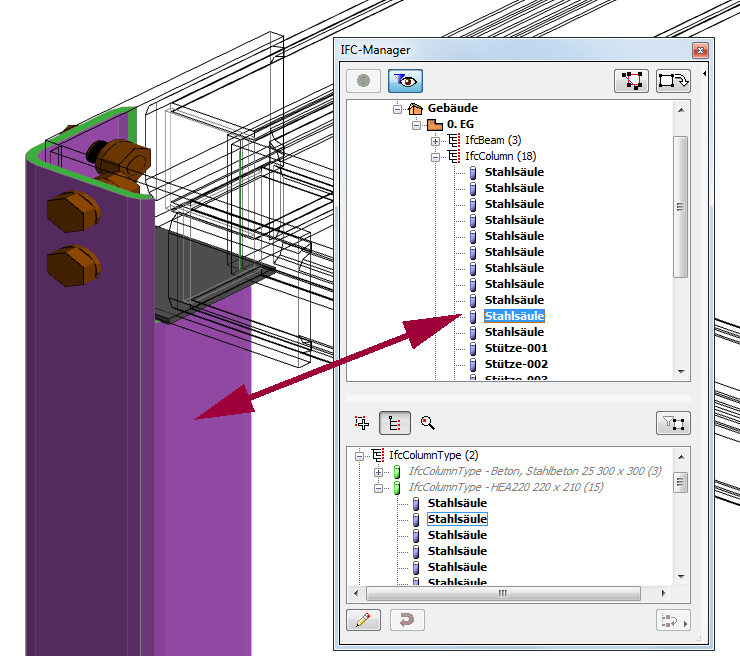
Task: Select the Gebäude building item
Action: [x=453, y=108]
